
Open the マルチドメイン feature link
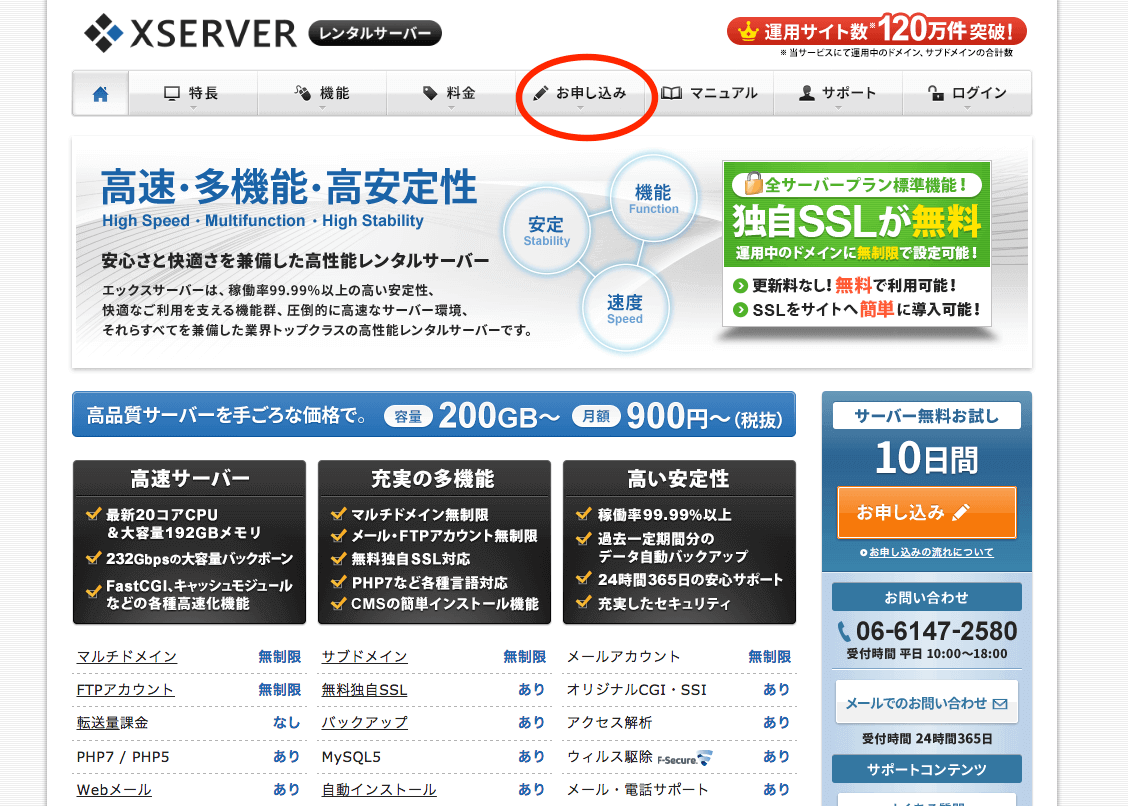point(127,657)
